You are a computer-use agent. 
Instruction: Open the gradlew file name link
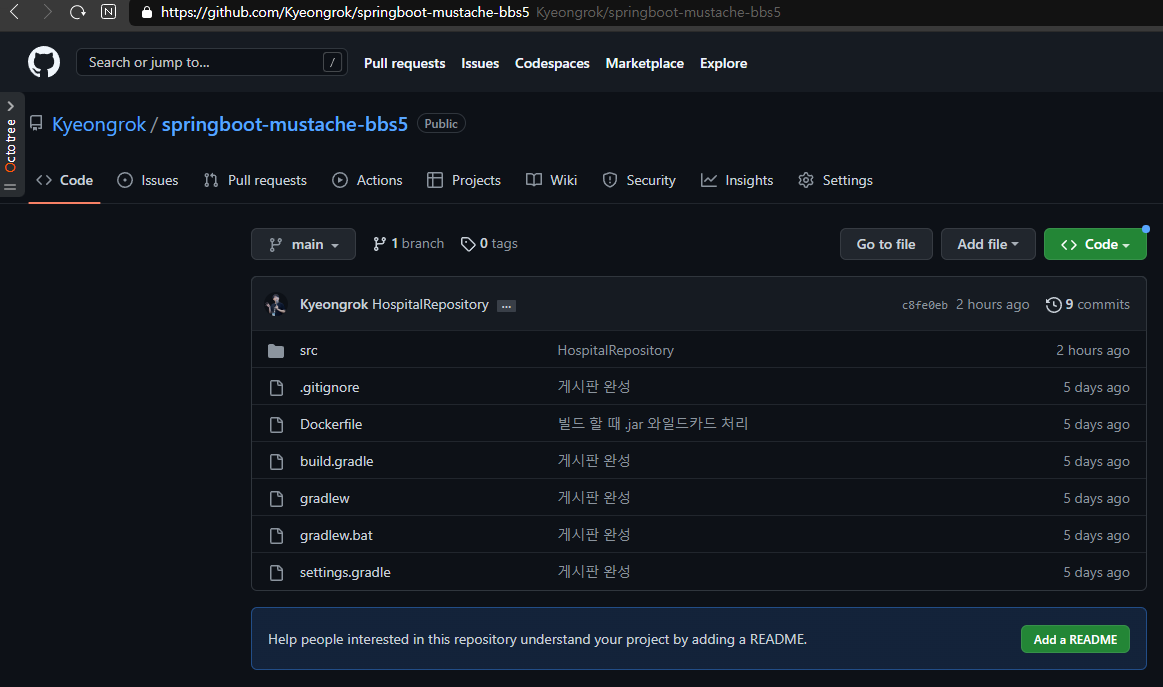[x=324, y=499]
